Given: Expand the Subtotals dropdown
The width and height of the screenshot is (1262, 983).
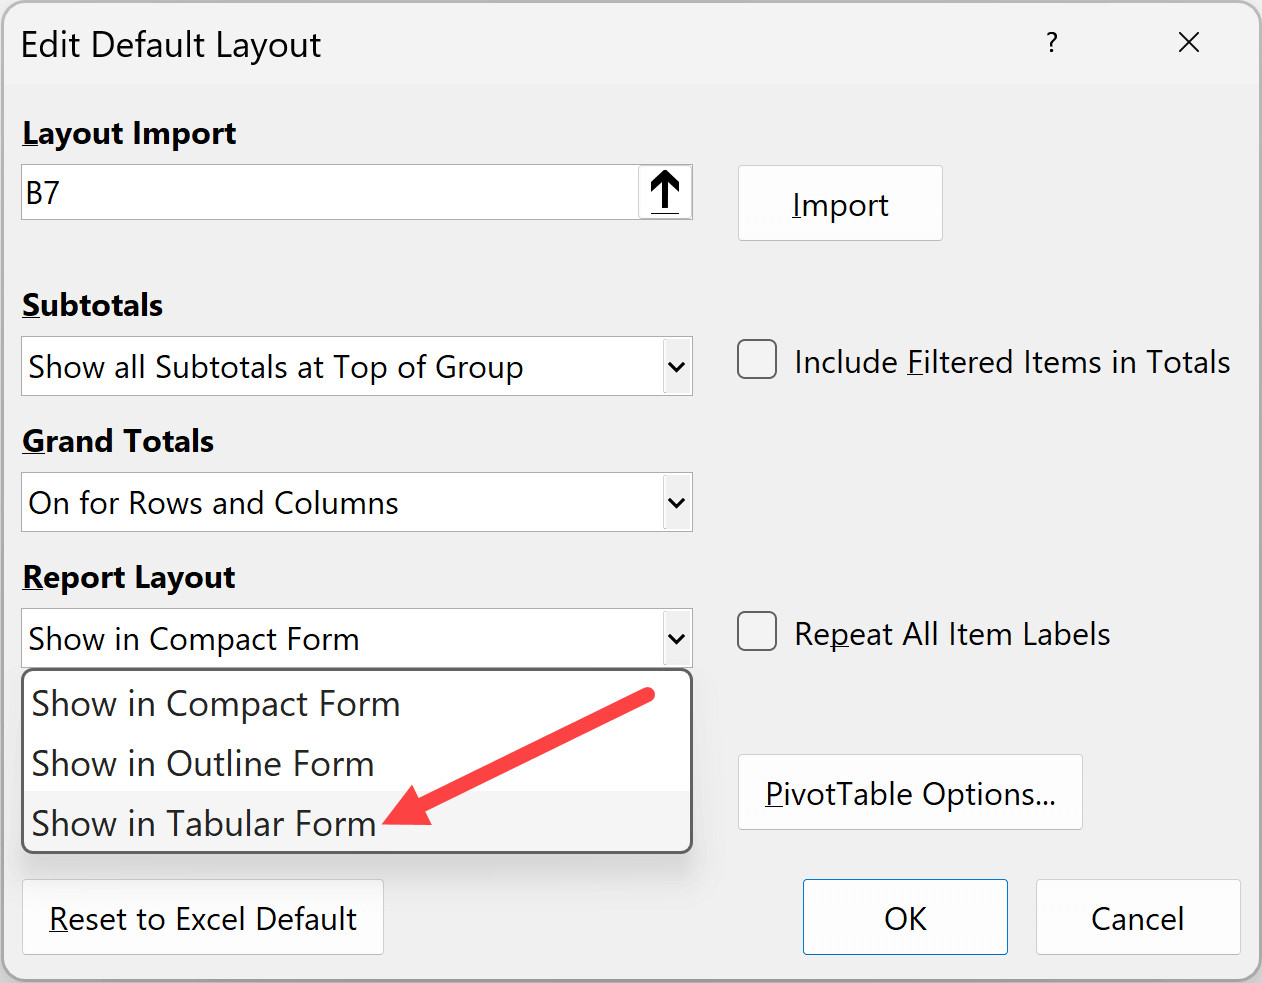Looking at the screenshot, I should [x=677, y=367].
